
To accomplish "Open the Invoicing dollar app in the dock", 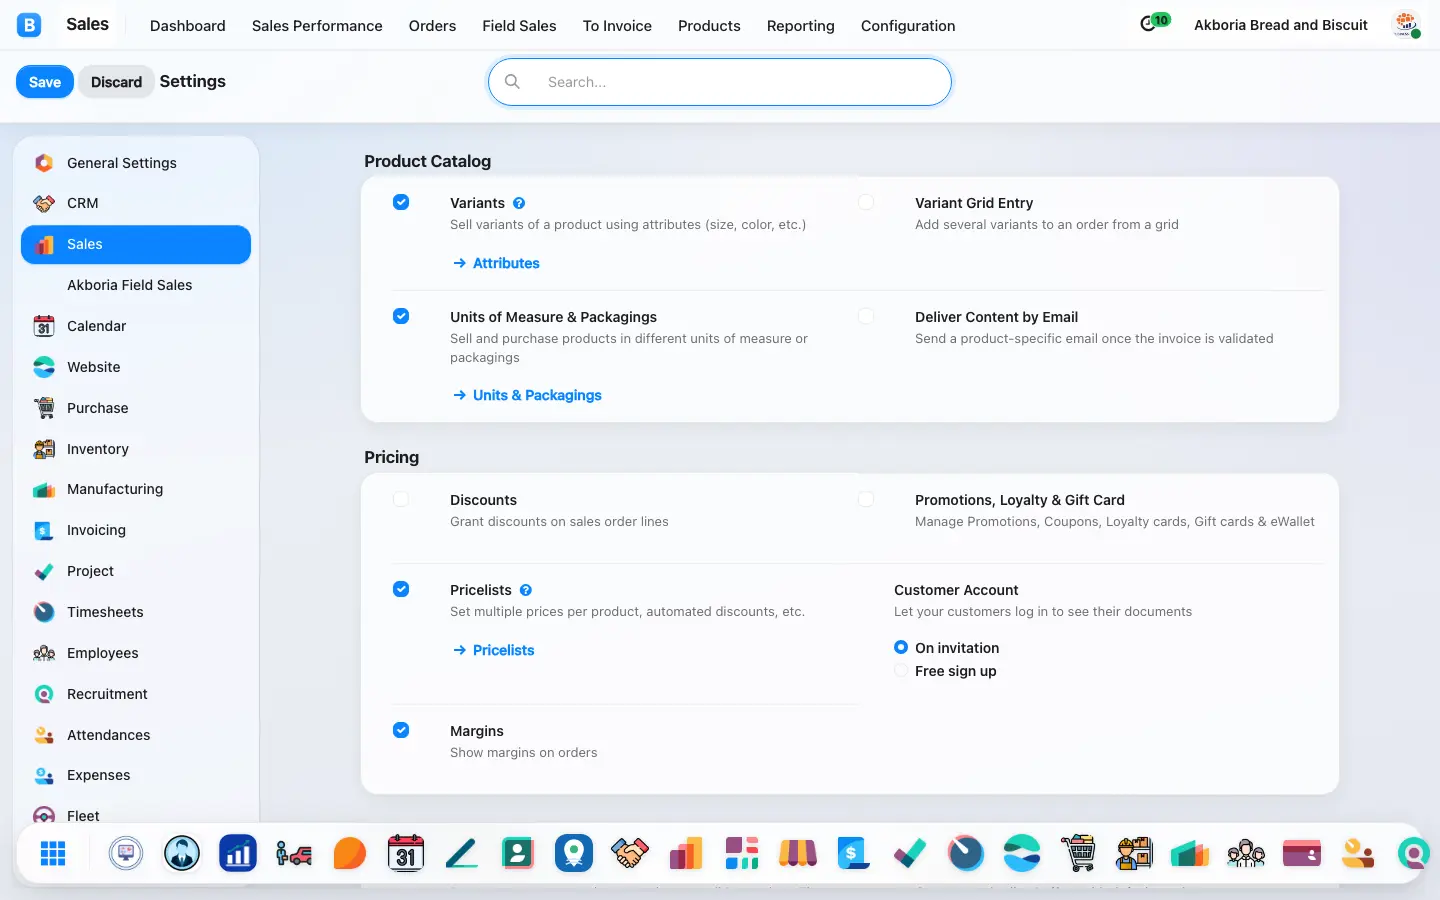I will pos(854,853).
